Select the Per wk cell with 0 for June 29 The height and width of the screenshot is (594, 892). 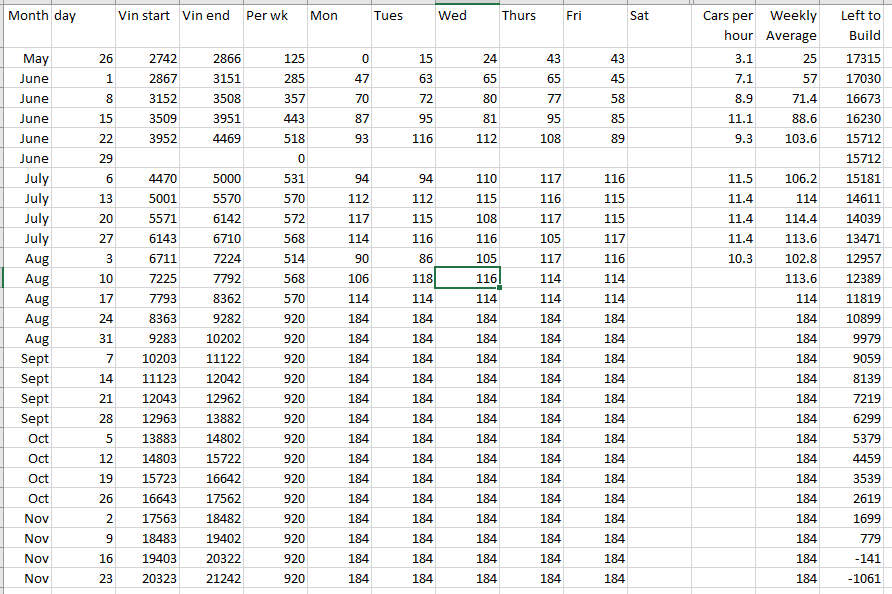coord(274,159)
